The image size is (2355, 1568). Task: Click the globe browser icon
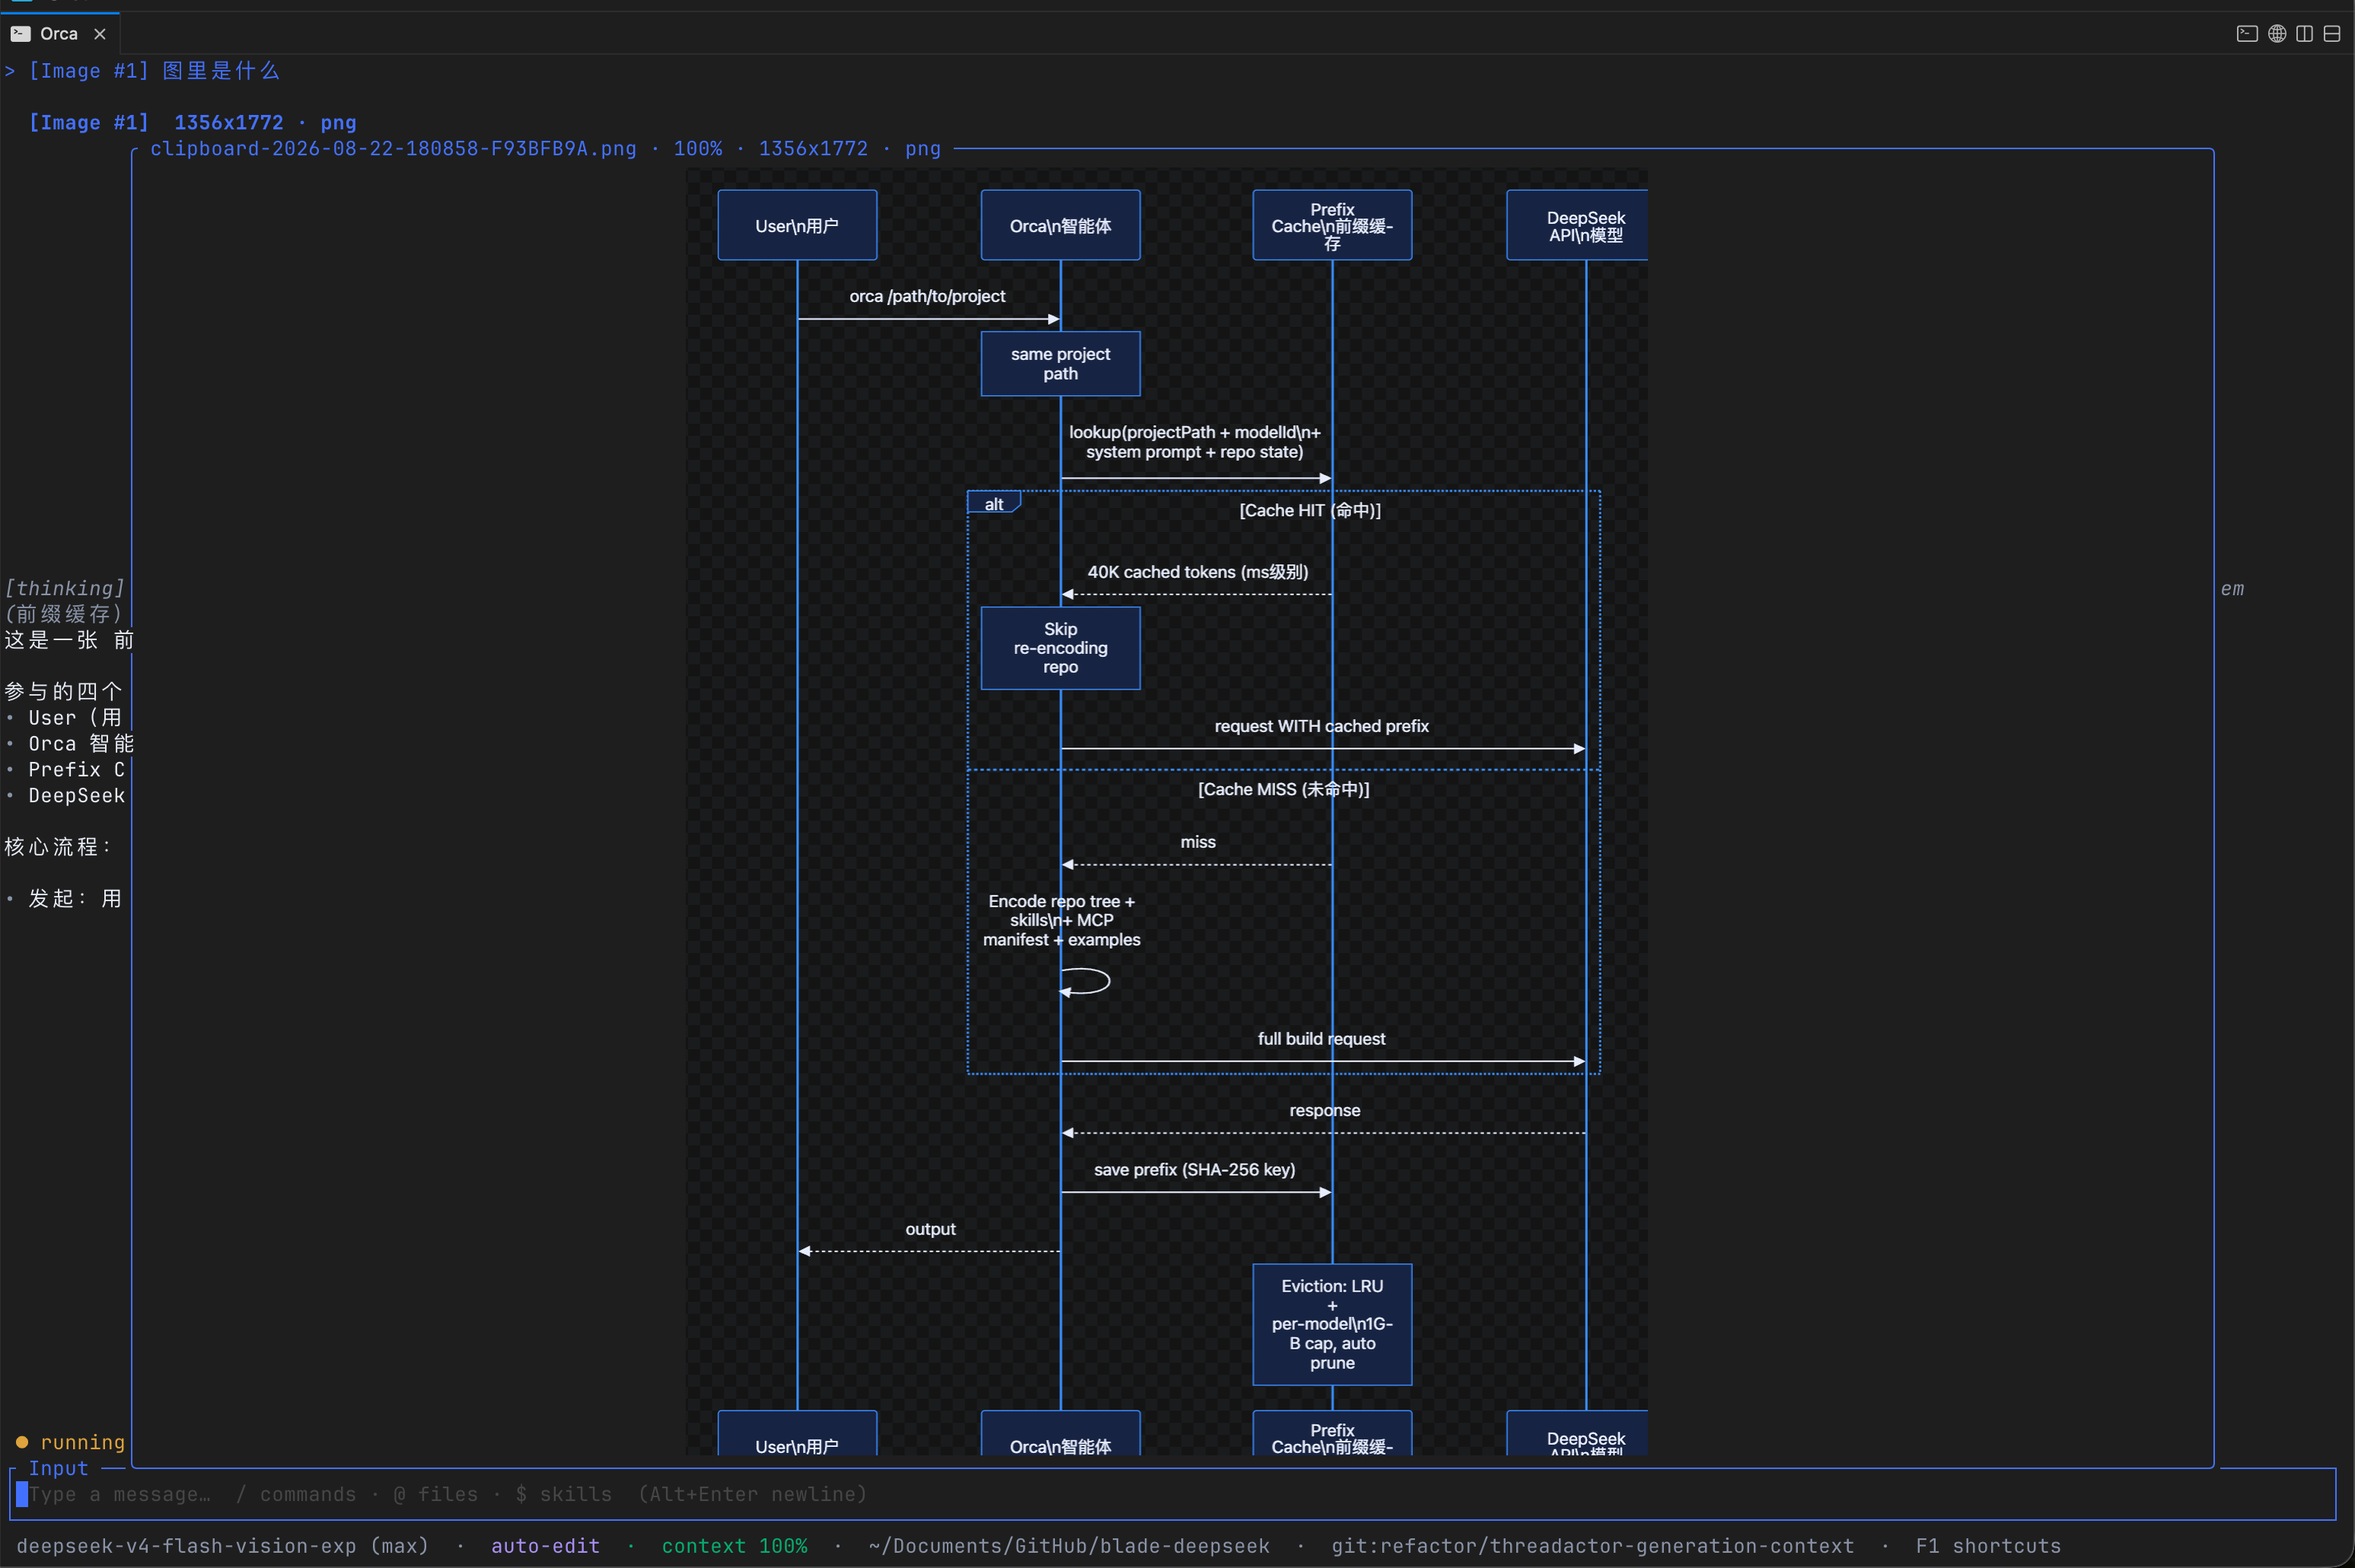point(2277,34)
